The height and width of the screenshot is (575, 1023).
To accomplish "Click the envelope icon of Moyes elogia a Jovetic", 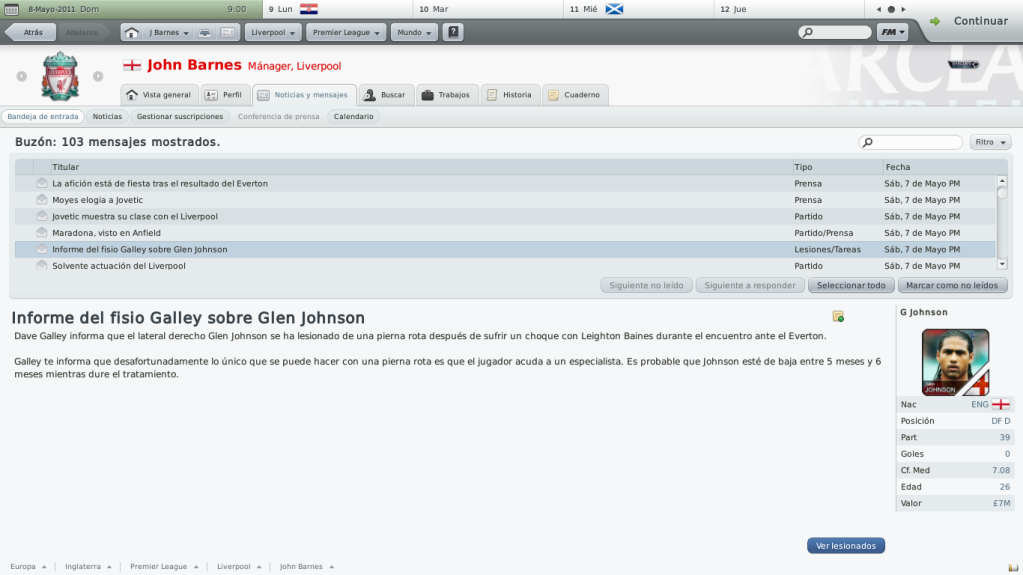I will [42, 199].
